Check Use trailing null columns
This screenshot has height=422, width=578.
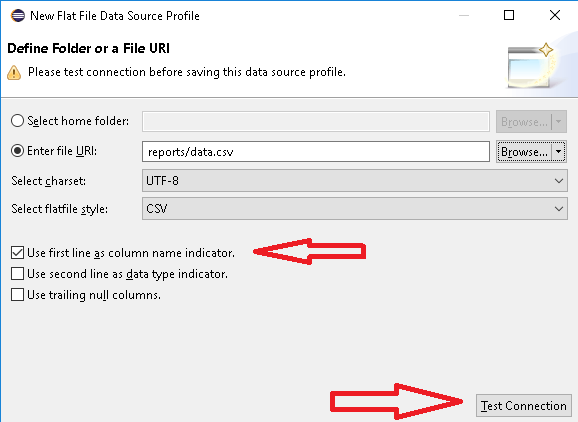(x=17, y=295)
